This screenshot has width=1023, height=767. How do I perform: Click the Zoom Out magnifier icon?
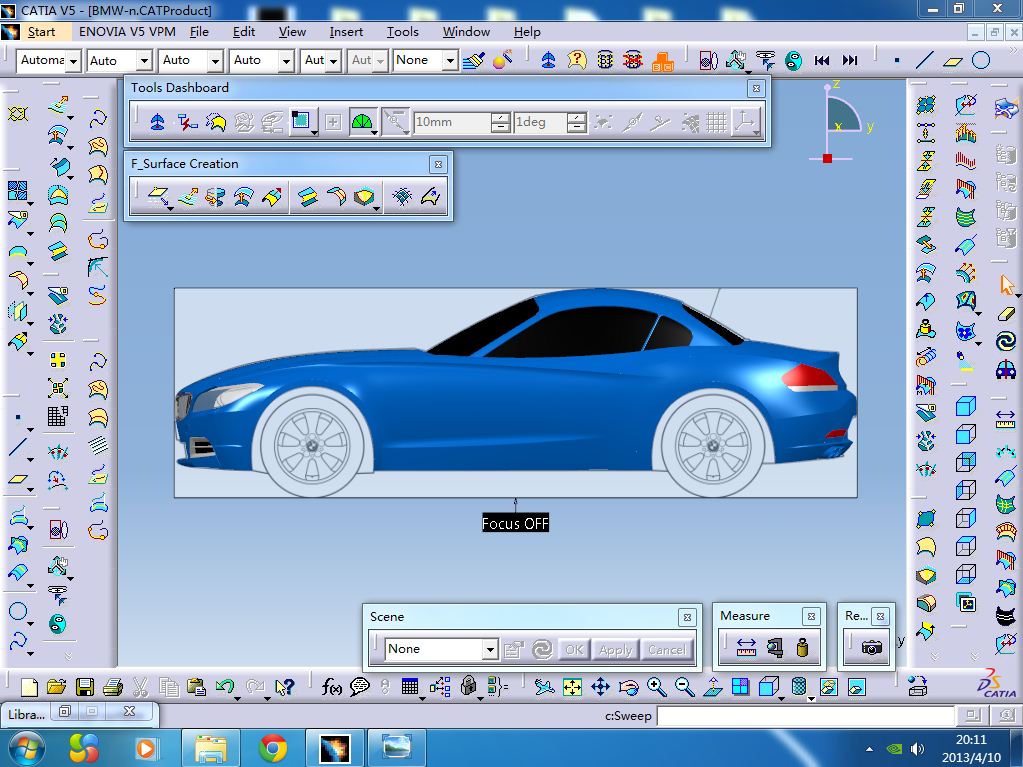[x=684, y=687]
